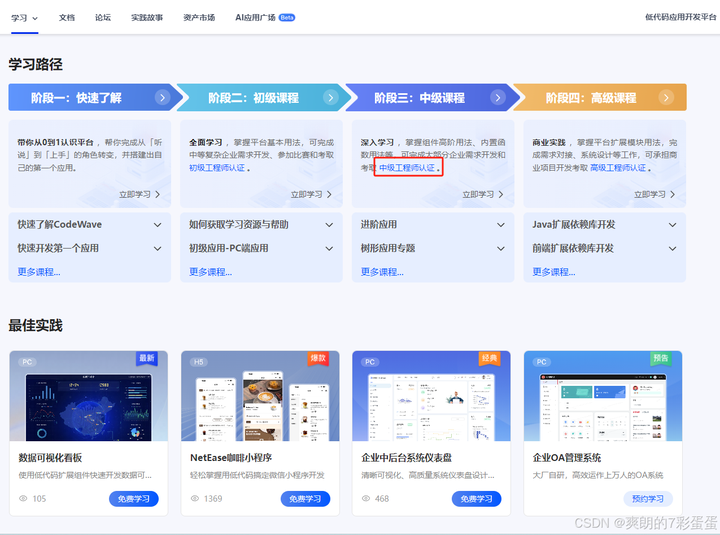Click 更多课程 under 快速了解 column
This screenshot has height=535, width=720.
(x=39, y=272)
